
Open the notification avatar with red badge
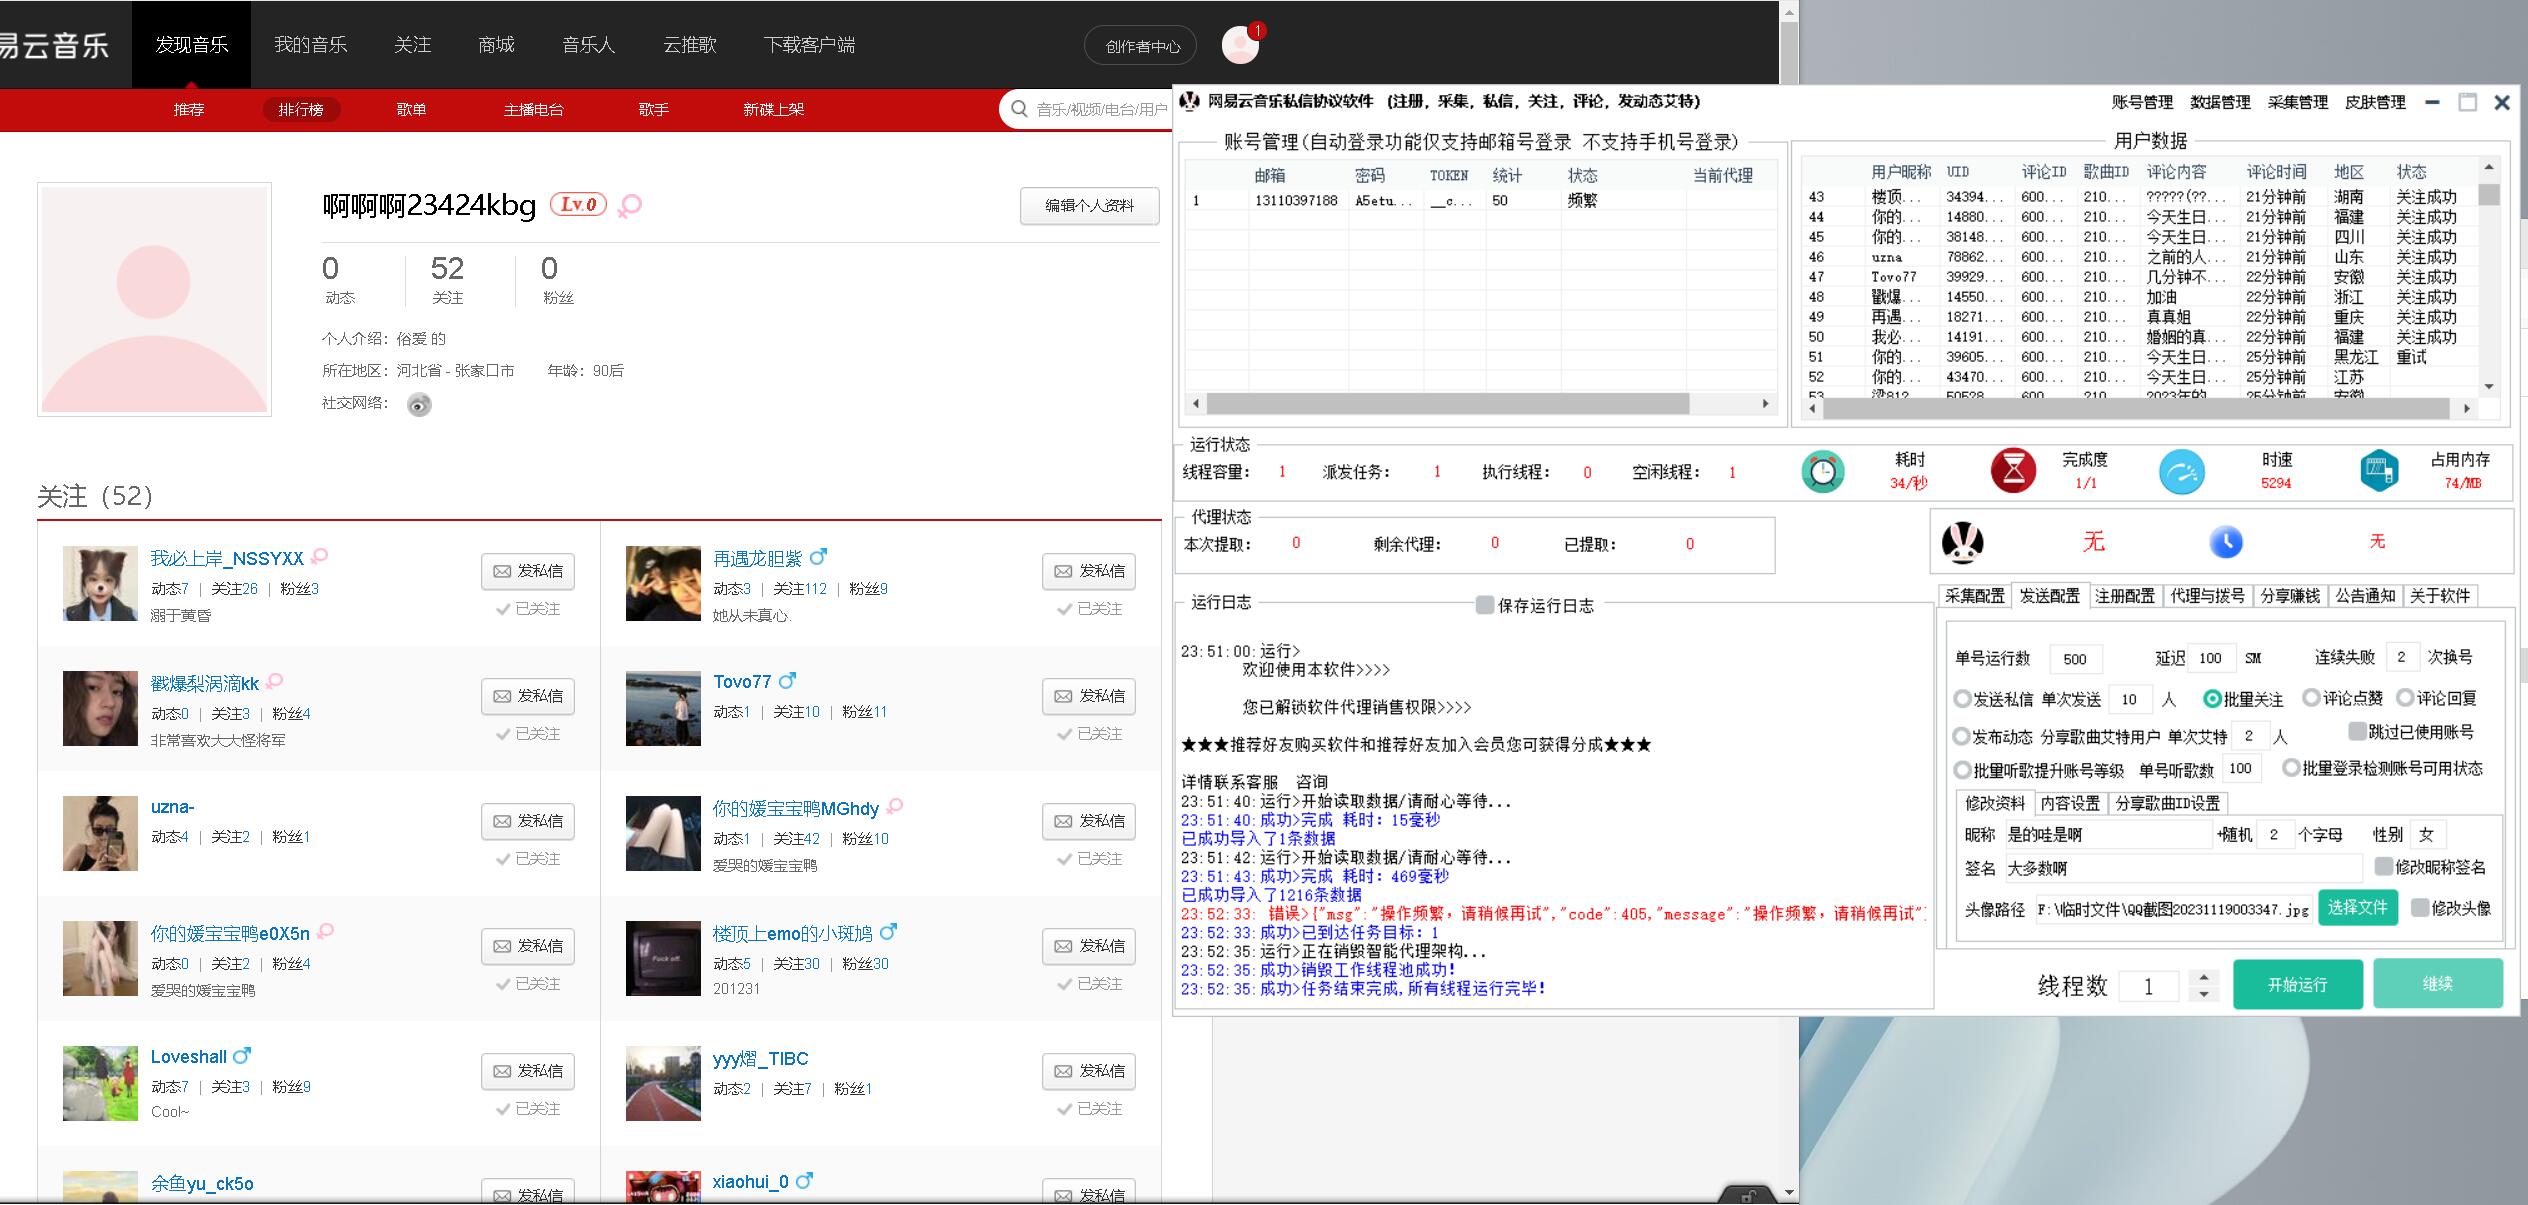click(x=1240, y=45)
